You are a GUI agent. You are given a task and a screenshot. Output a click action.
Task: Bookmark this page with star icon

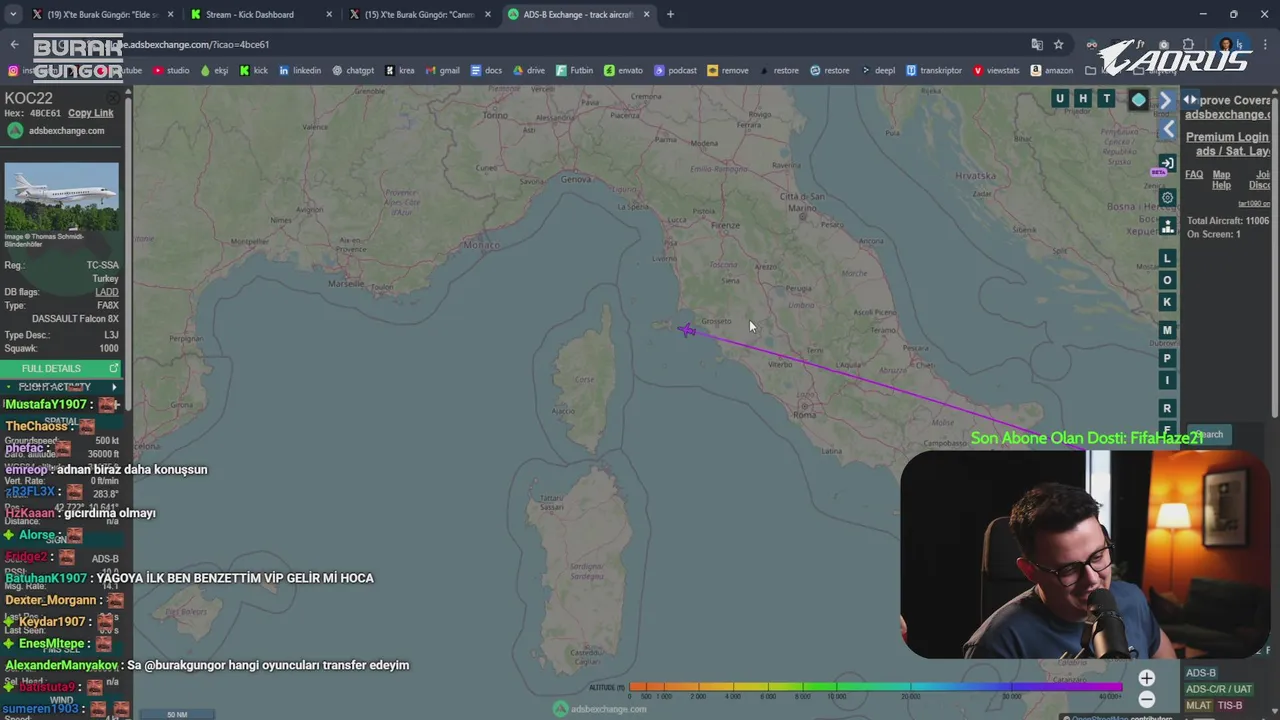(x=1058, y=44)
